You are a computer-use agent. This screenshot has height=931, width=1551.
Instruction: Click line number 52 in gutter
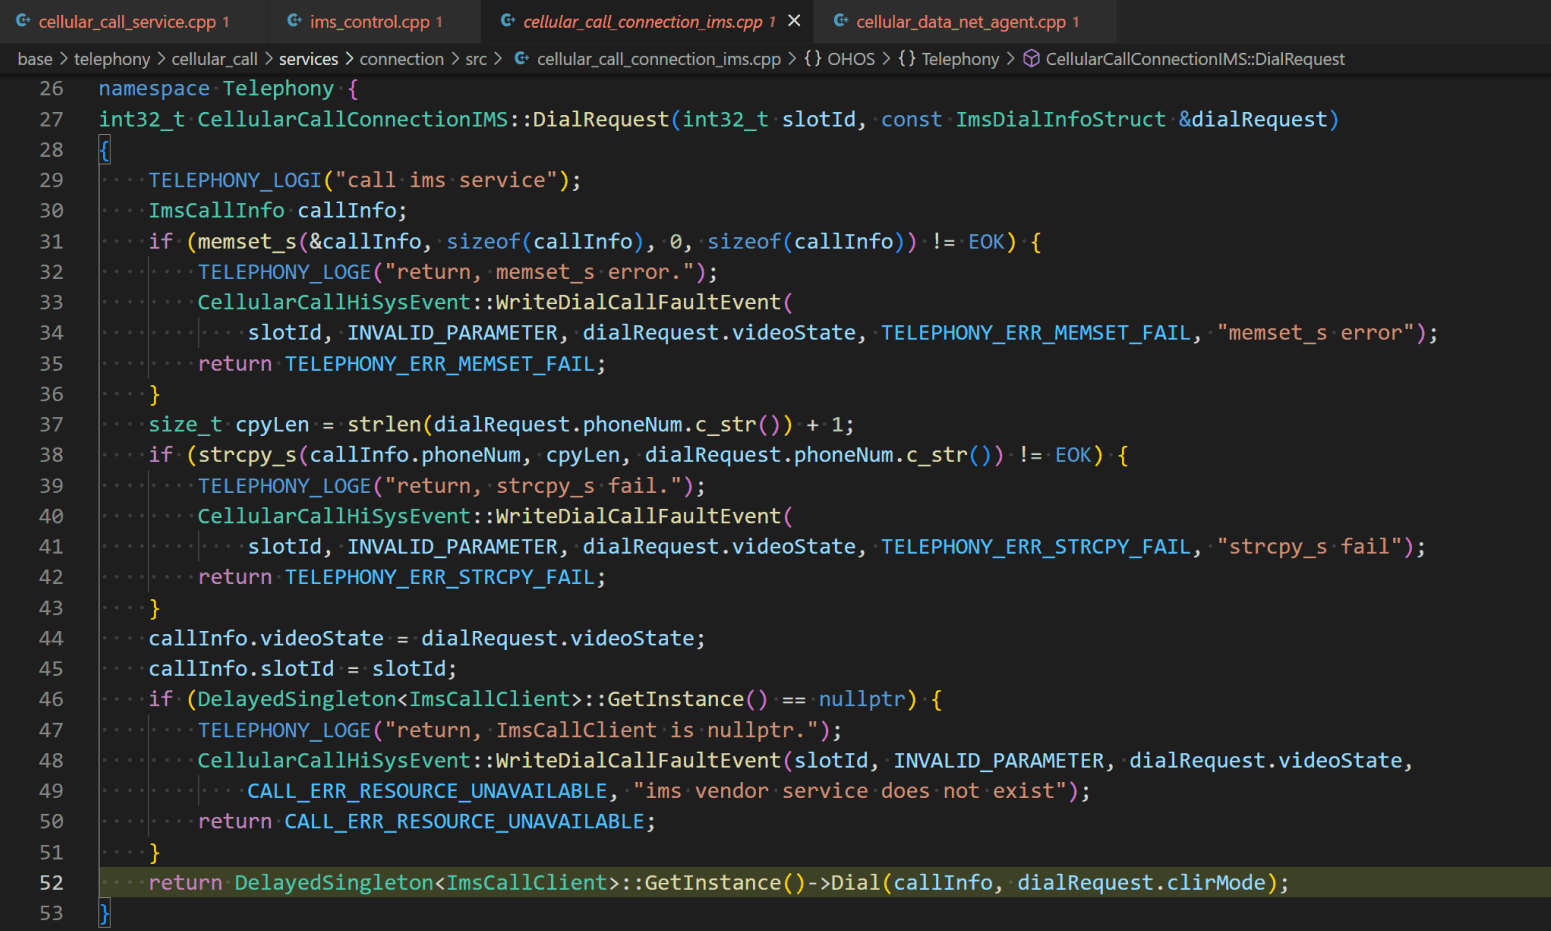point(51,883)
